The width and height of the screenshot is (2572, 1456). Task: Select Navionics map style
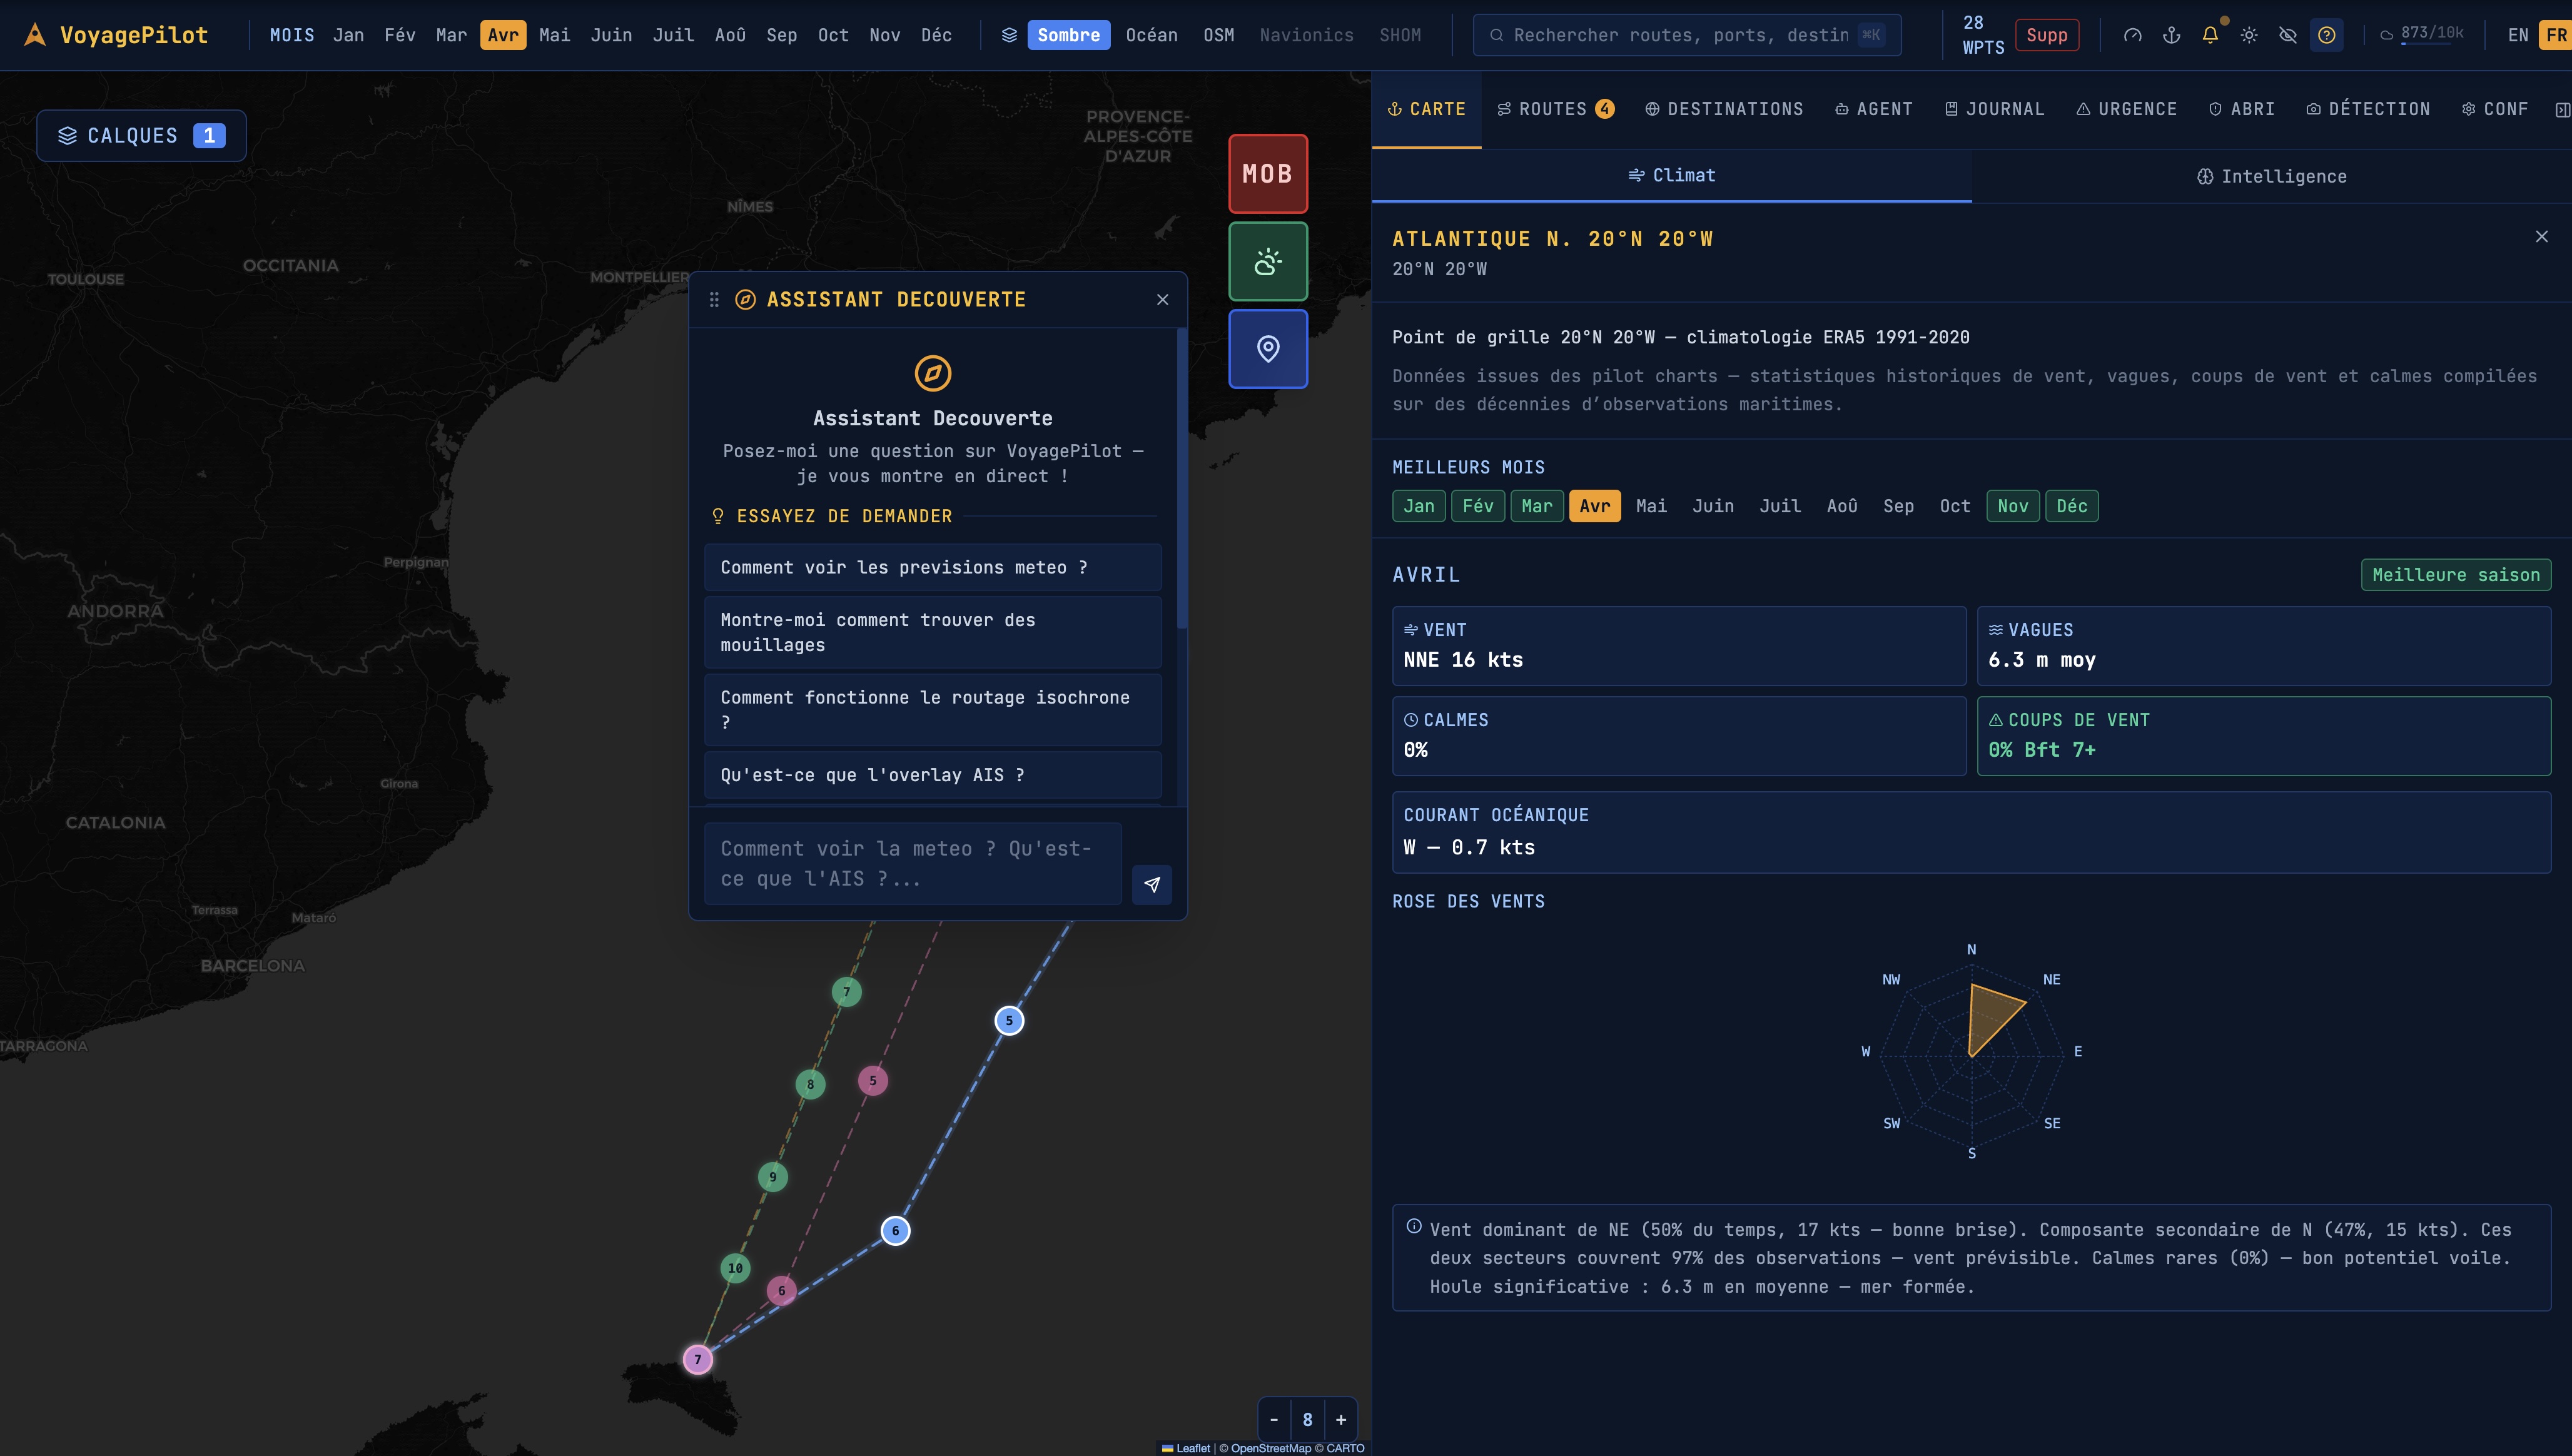click(x=1306, y=35)
